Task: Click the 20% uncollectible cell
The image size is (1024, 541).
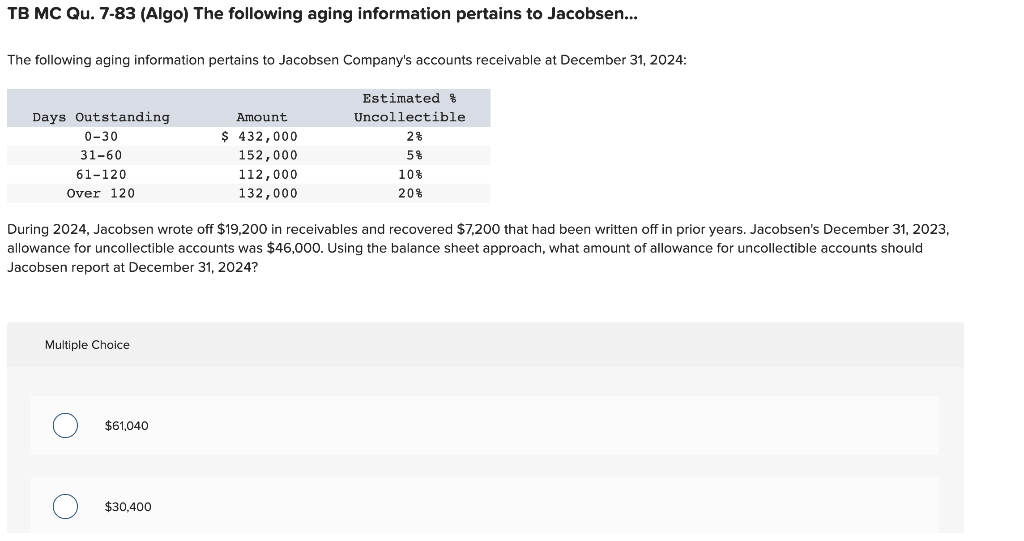Action: click(411, 193)
